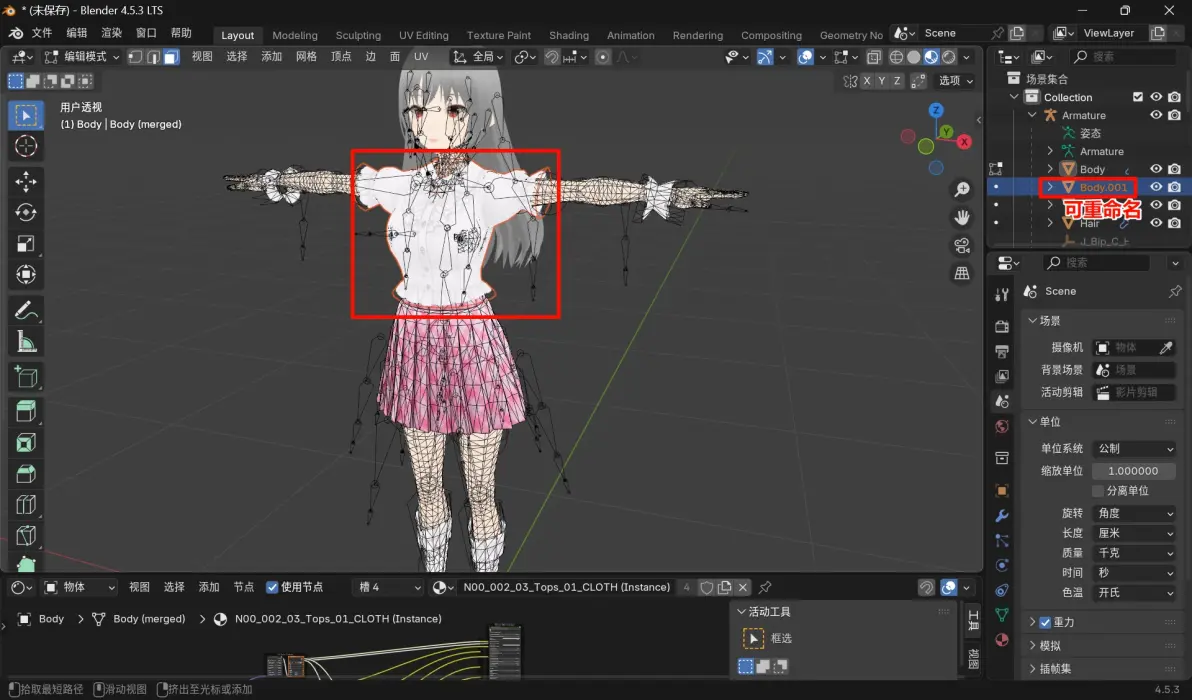
Task: Open the 编辑 menu
Action: click(77, 33)
